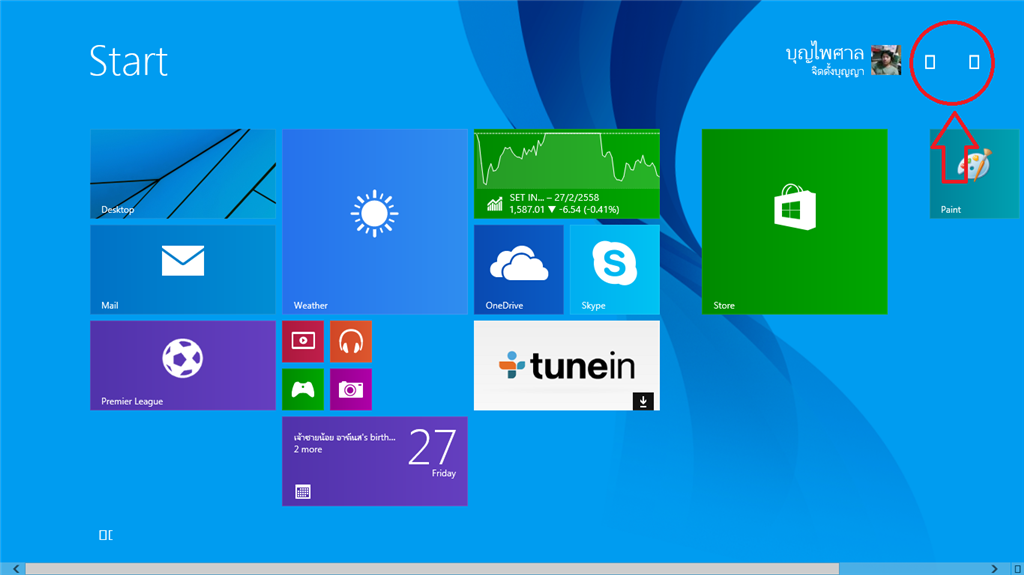The height and width of the screenshot is (575, 1024).
Task: Open the Desktop tile
Action: point(183,174)
